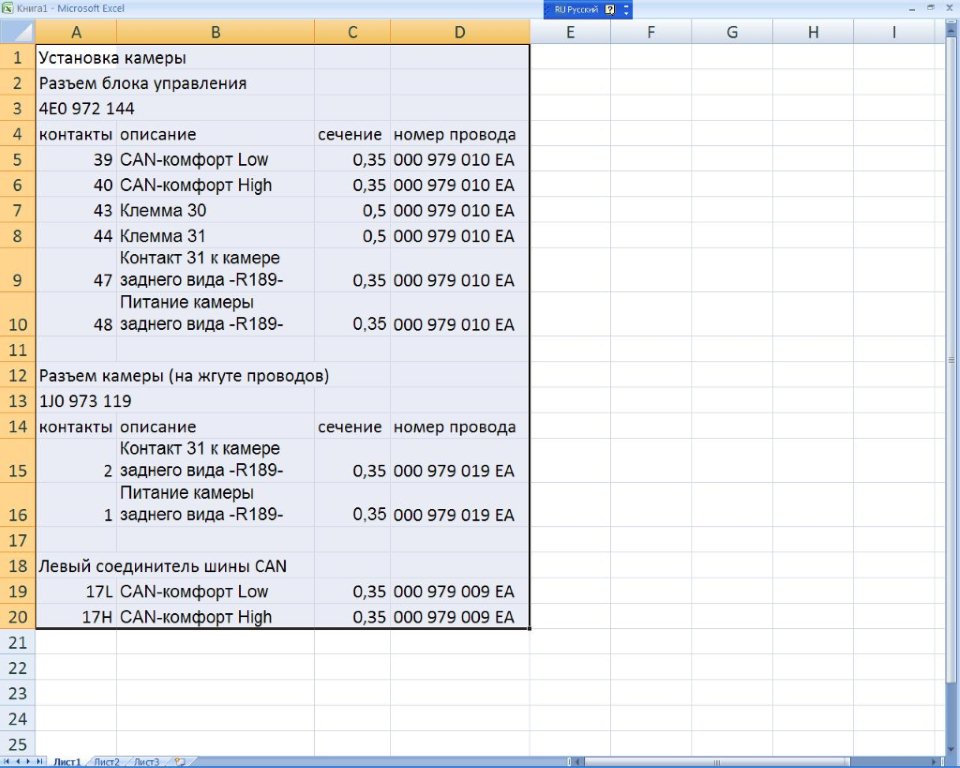Screen dimensions: 960x768
Task: Select the Лист1 sheet tab
Action: coord(67,762)
